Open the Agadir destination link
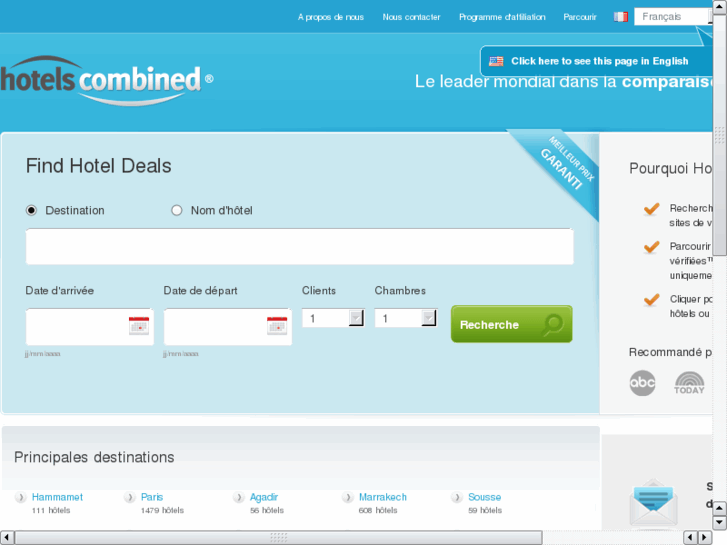Viewport: 727px width, 545px height. (x=264, y=497)
